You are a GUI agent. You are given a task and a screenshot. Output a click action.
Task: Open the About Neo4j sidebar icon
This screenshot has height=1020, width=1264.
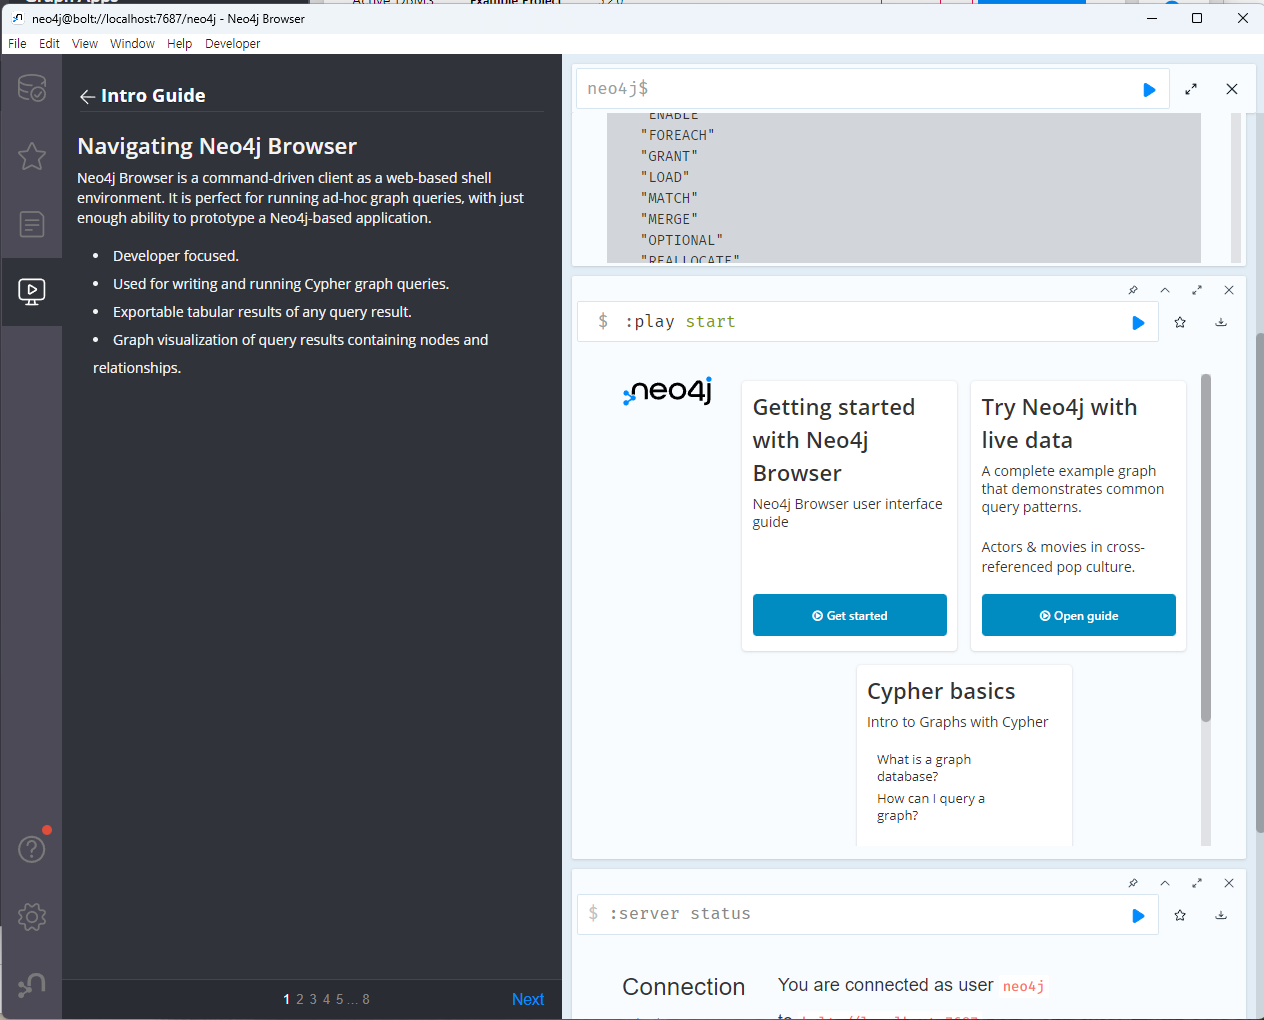32,985
